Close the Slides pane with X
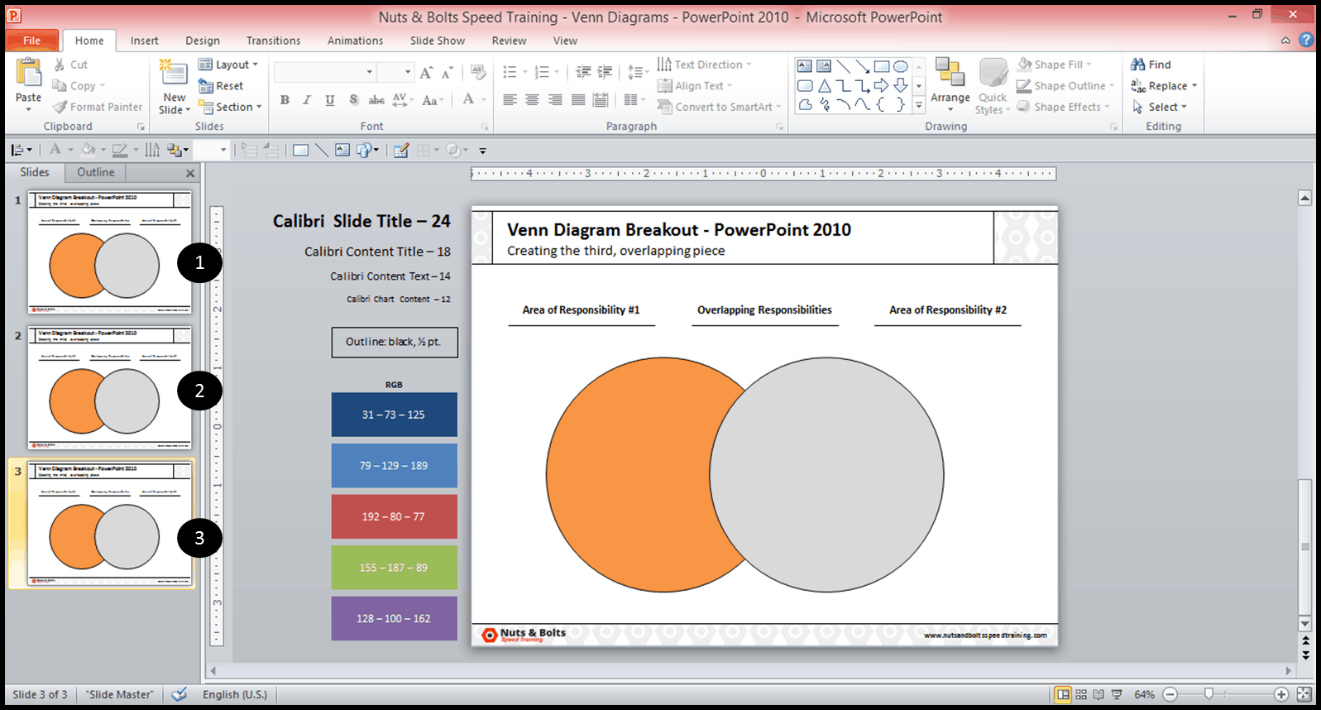The height and width of the screenshot is (710, 1321). point(190,173)
